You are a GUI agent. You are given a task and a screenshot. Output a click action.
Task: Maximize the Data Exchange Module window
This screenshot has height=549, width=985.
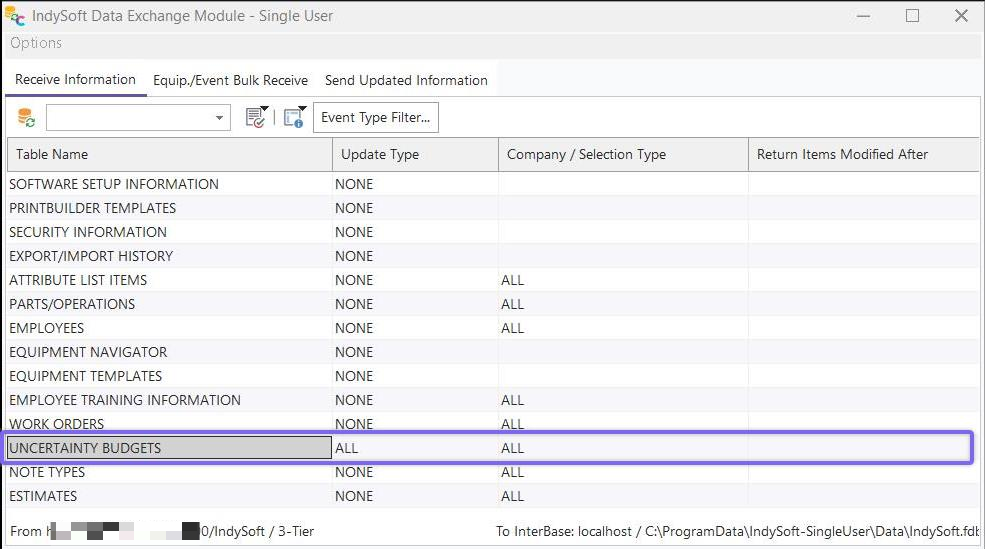pos(912,16)
